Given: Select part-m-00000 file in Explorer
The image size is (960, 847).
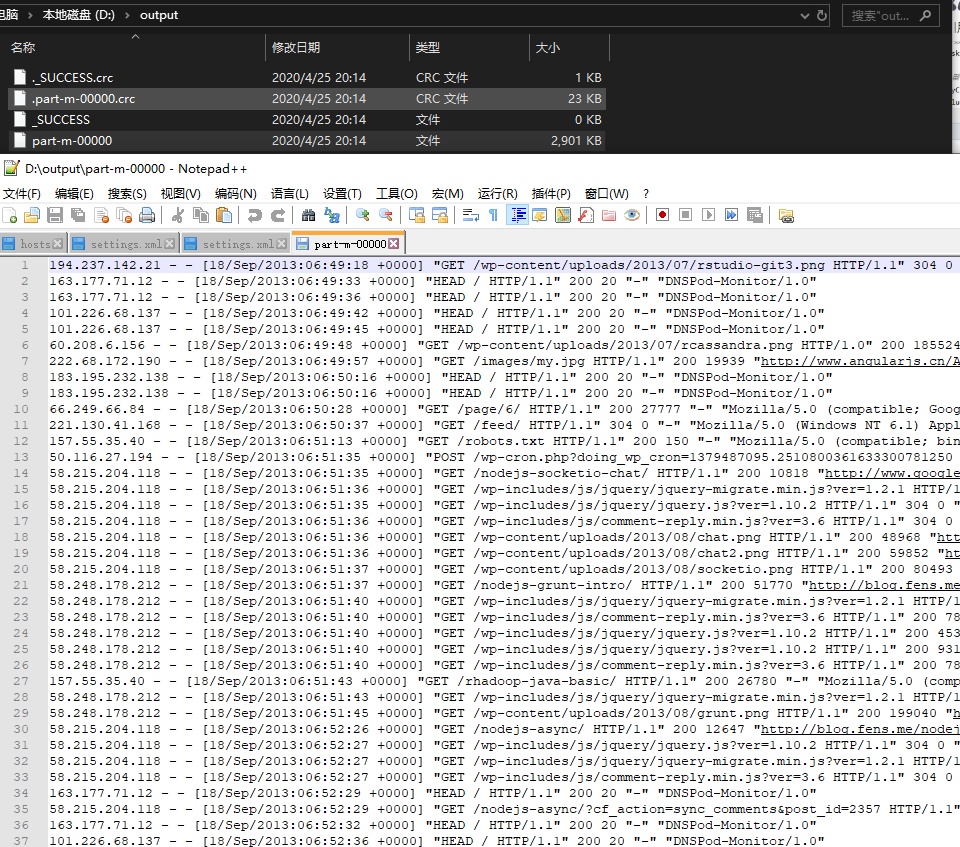Looking at the screenshot, I should (307, 140).
